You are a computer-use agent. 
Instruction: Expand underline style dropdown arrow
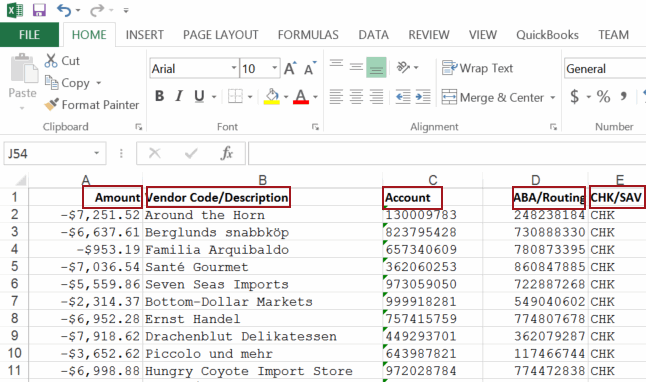(x=214, y=97)
